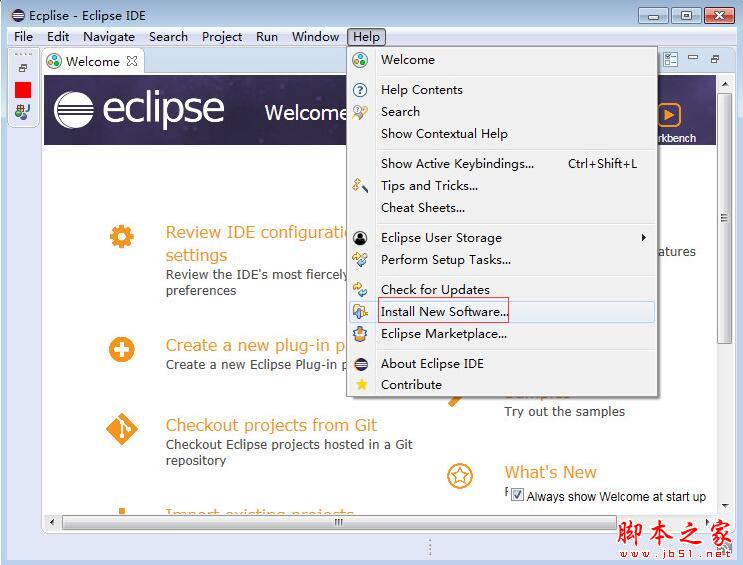Click the Git diamond icon beside Checkout projects
Viewport: 743px width, 565px height.
[122, 429]
